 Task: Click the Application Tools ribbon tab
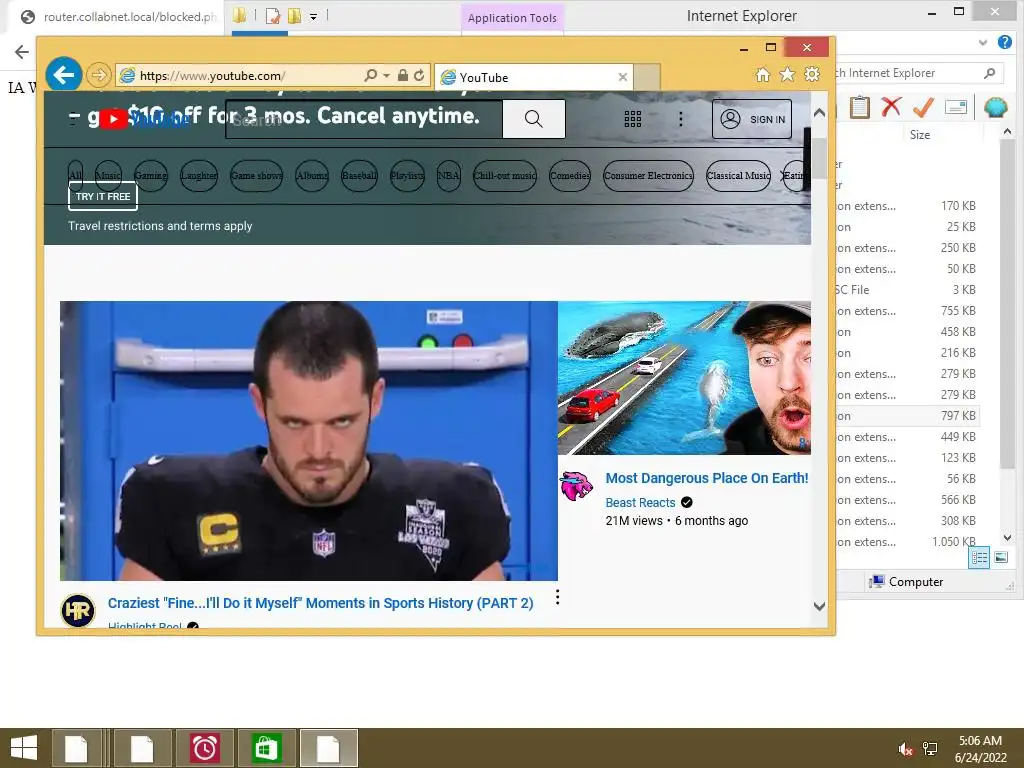click(x=512, y=18)
